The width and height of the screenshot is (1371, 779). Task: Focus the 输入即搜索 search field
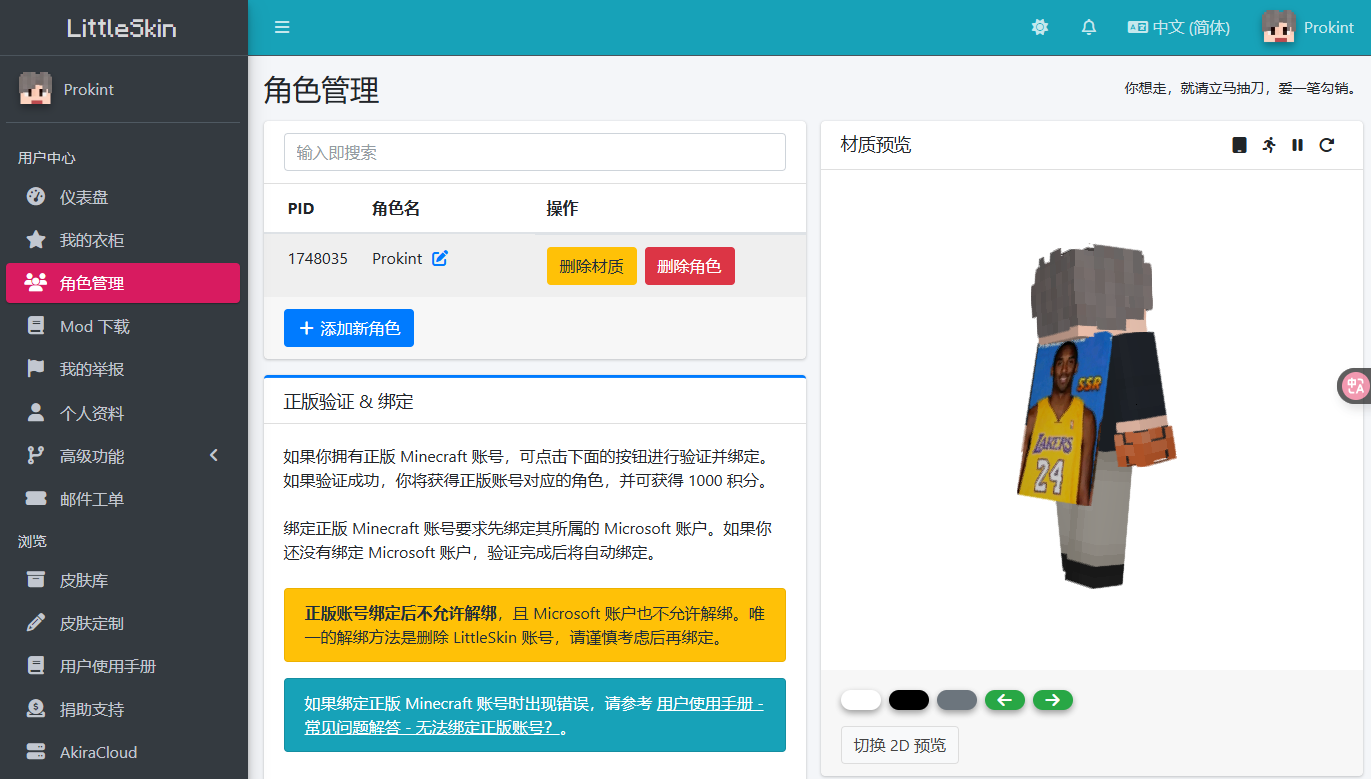pyautogui.click(x=535, y=152)
